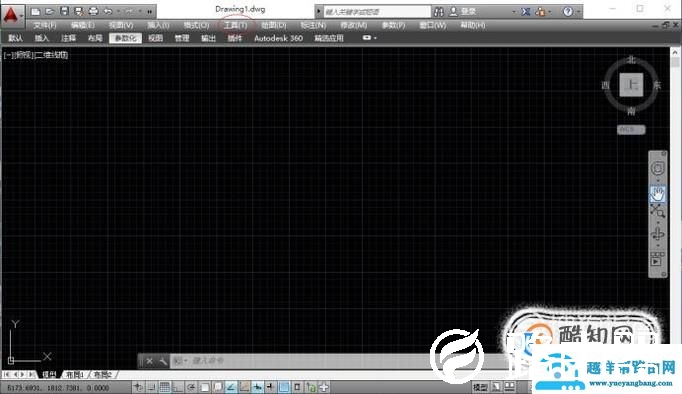Open the 格式(O) menu
Viewport: 682px width, 394px height.
pyautogui.click(x=196, y=25)
